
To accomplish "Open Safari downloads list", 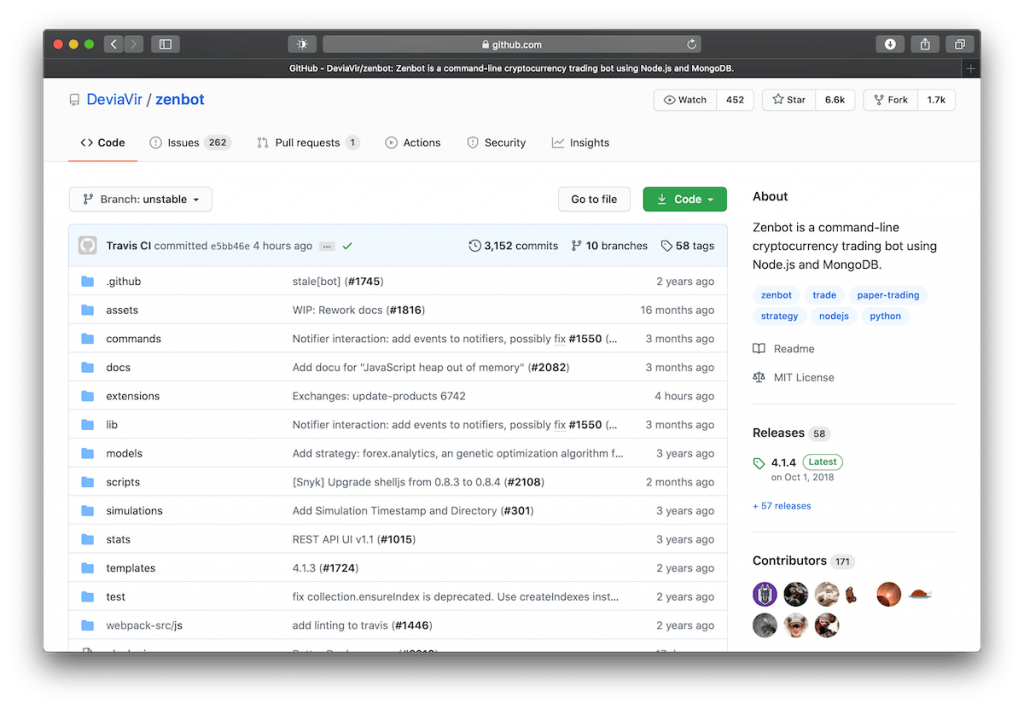I will click(x=889, y=44).
